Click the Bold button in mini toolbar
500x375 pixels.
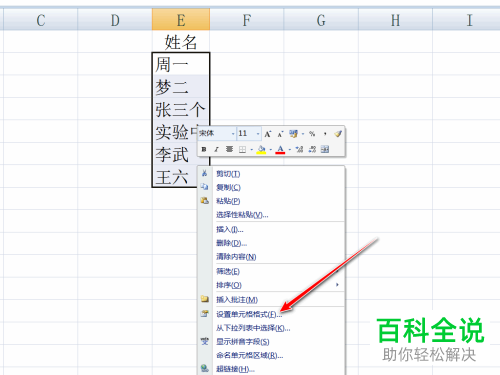tap(204, 149)
